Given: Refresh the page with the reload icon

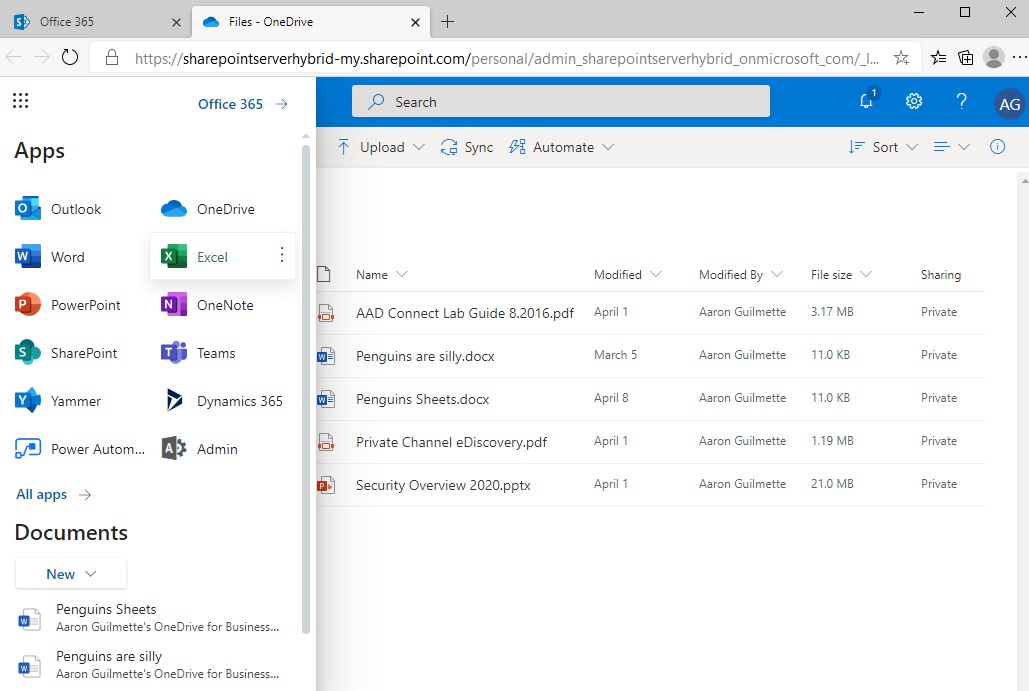Looking at the screenshot, I should [70, 58].
